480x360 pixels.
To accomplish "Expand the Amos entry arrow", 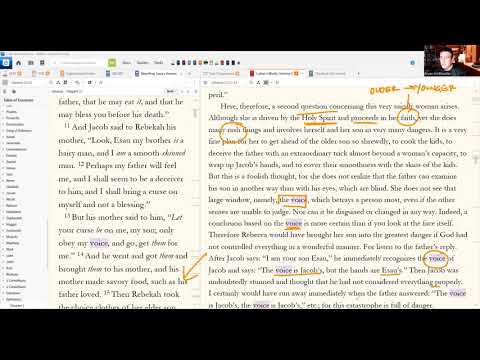I will pyautogui.click(x=4, y=181).
